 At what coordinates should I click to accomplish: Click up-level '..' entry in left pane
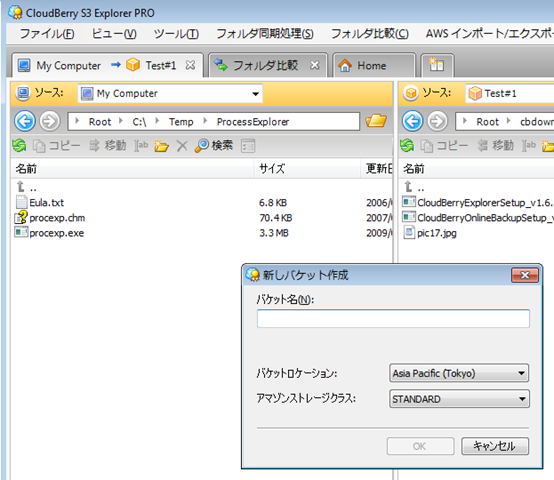pos(26,187)
